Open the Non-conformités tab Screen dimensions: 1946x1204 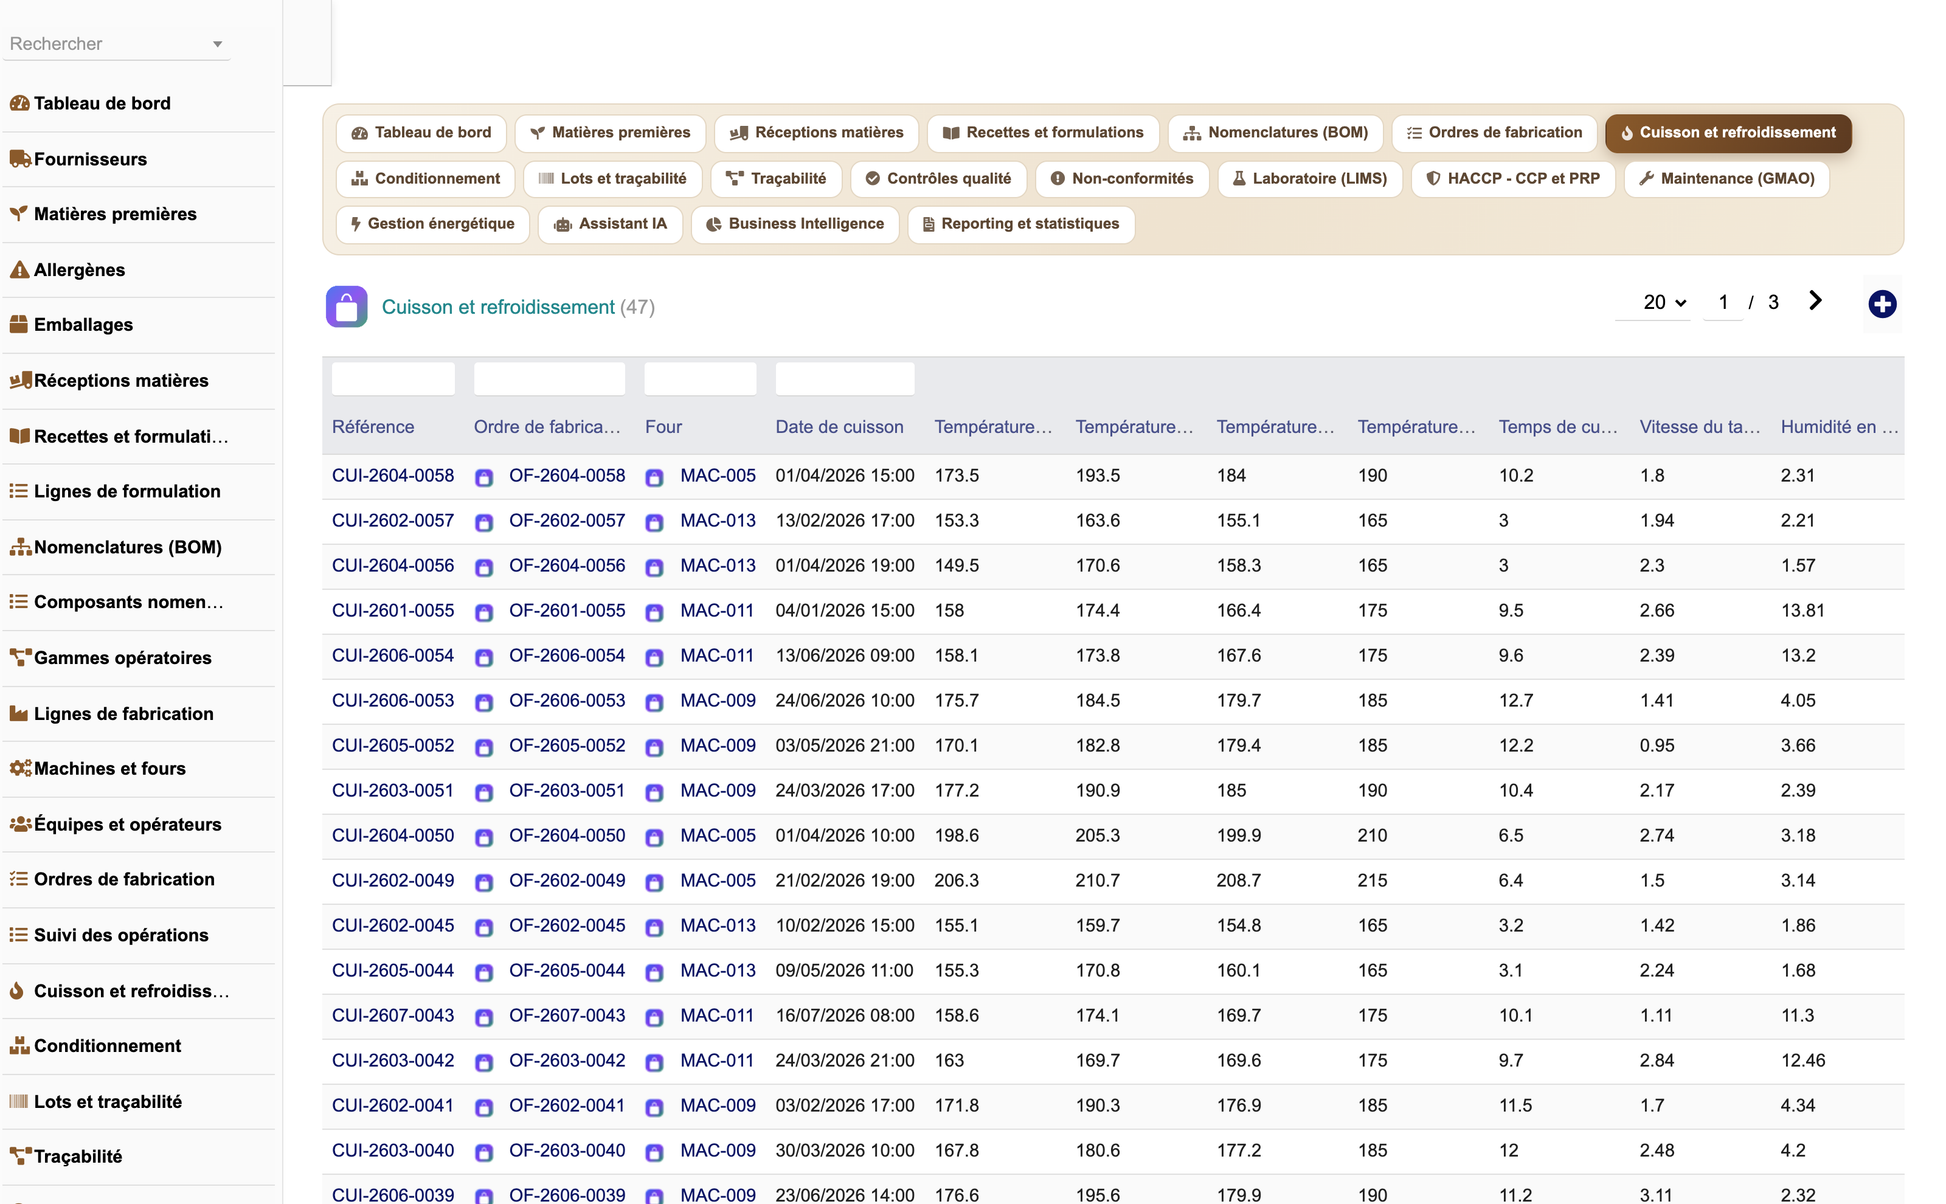(1122, 179)
